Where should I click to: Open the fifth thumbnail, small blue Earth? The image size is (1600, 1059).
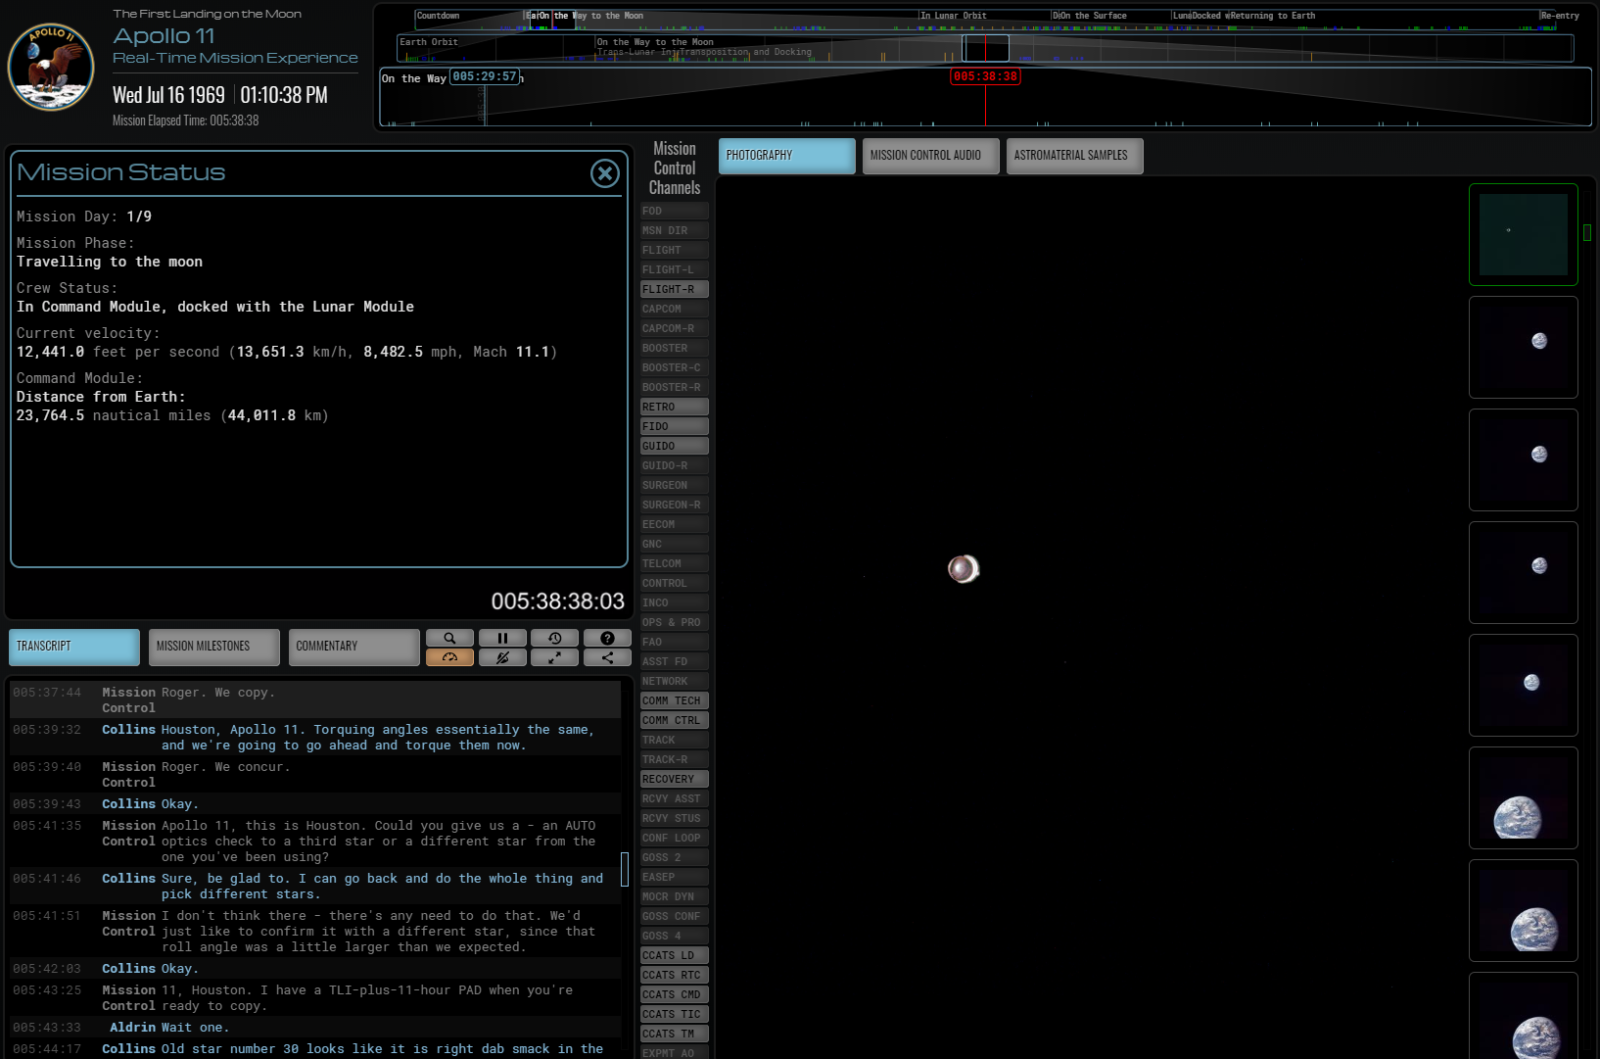point(1523,685)
